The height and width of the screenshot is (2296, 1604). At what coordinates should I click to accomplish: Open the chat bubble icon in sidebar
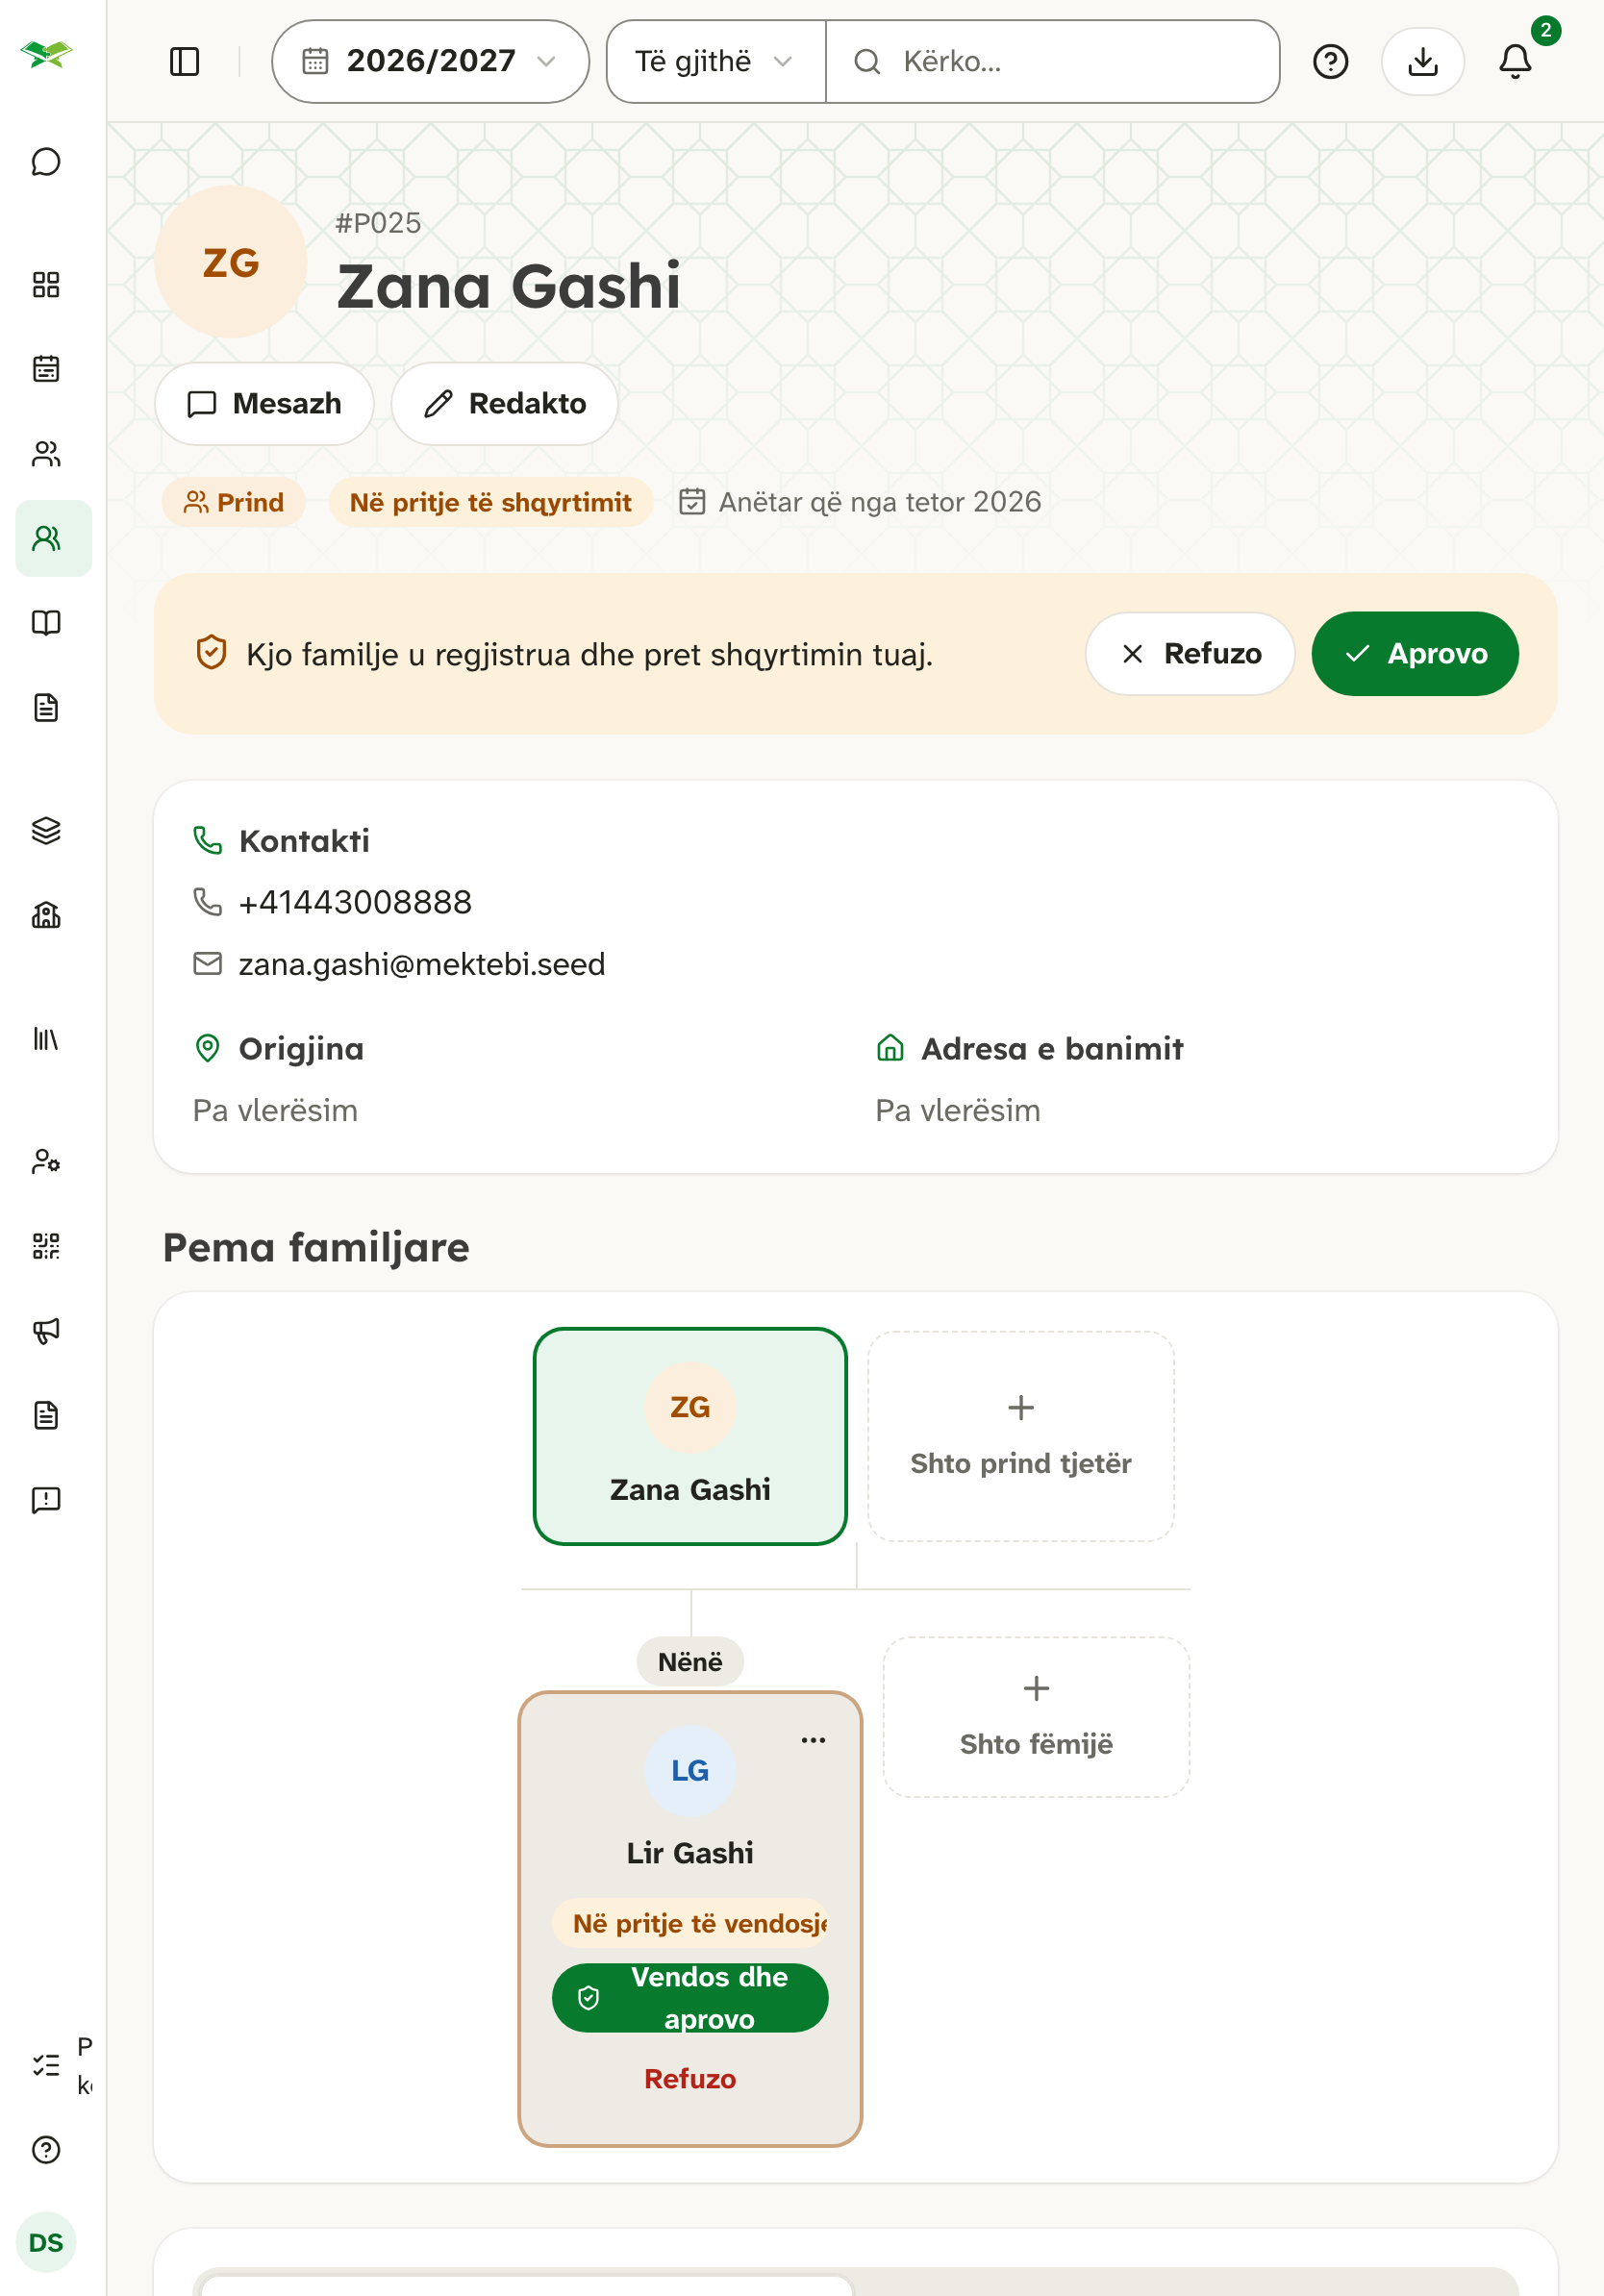pos(46,162)
